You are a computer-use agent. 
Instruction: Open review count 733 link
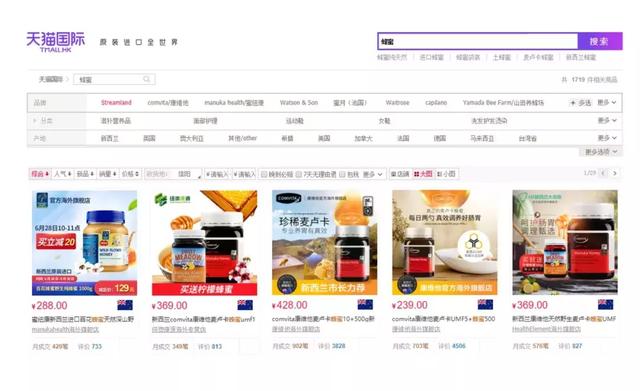(96, 346)
